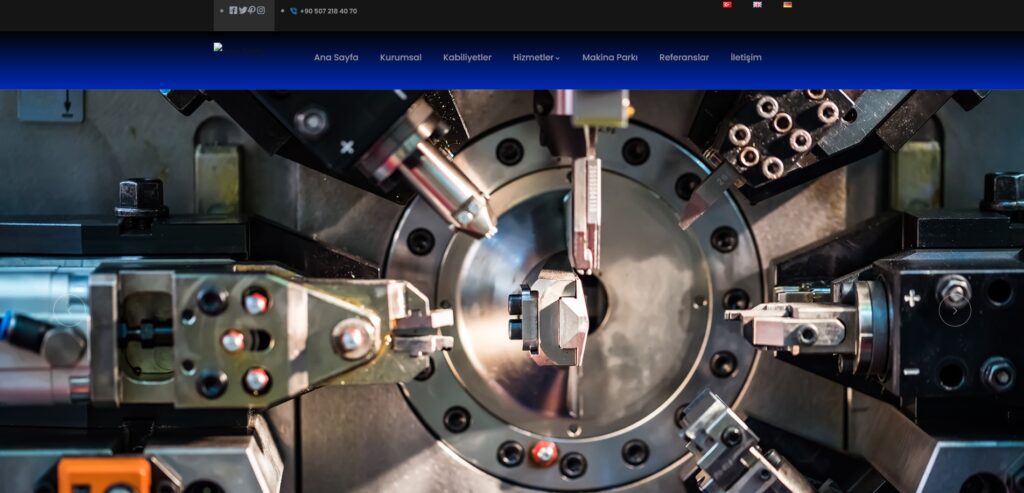1024x493 pixels.
Task: Call the number +90 507 218 40 70
Action: 328,11
